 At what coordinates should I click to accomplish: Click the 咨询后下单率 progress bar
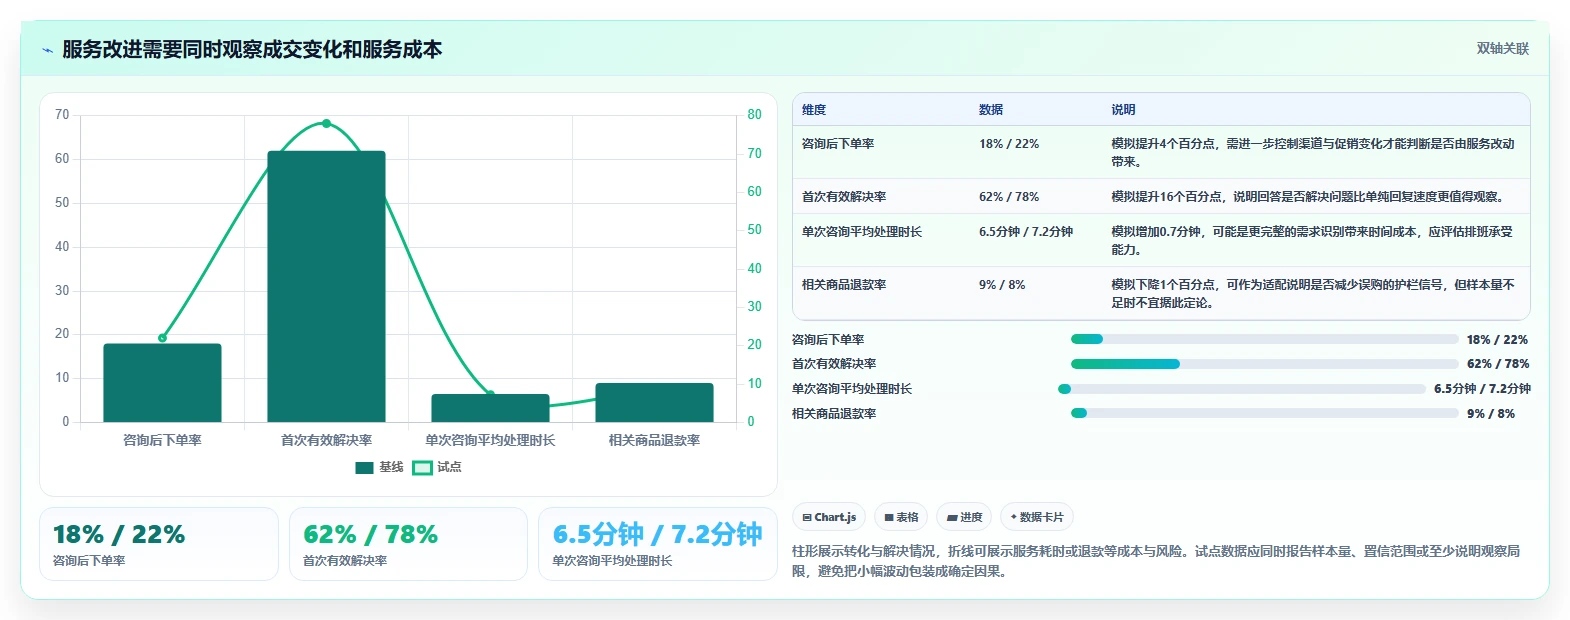(x=1264, y=340)
